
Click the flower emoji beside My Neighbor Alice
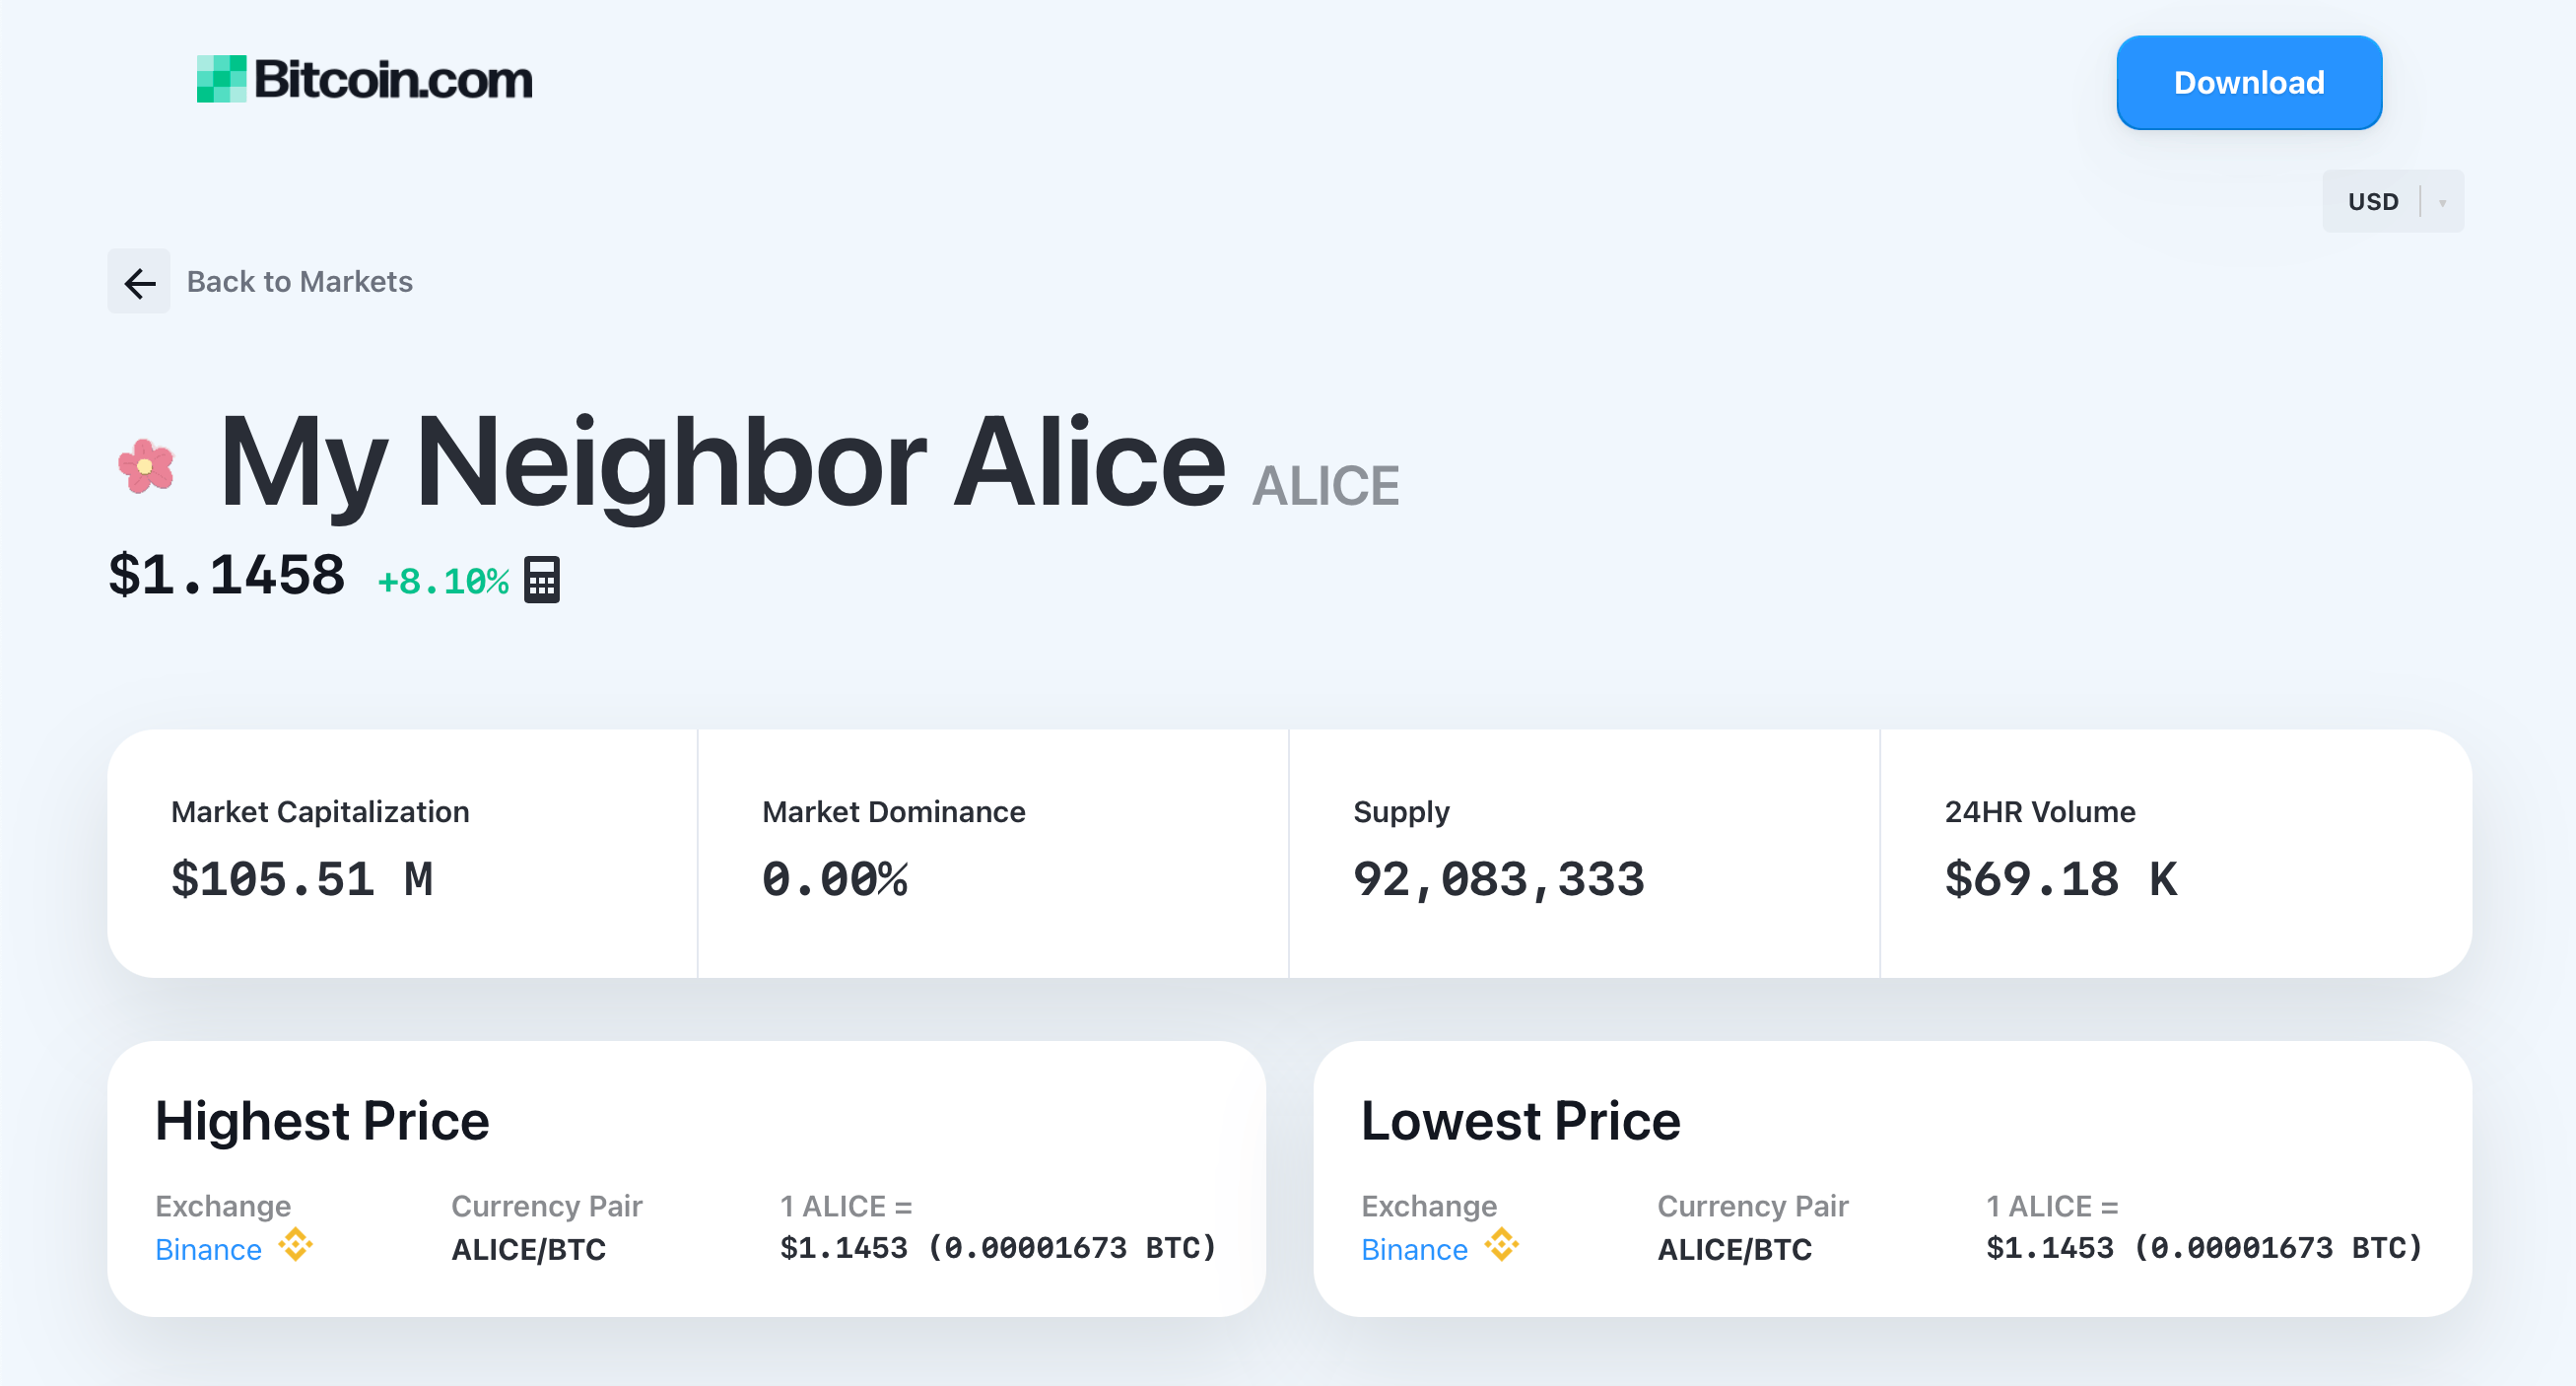pos(146,462)
